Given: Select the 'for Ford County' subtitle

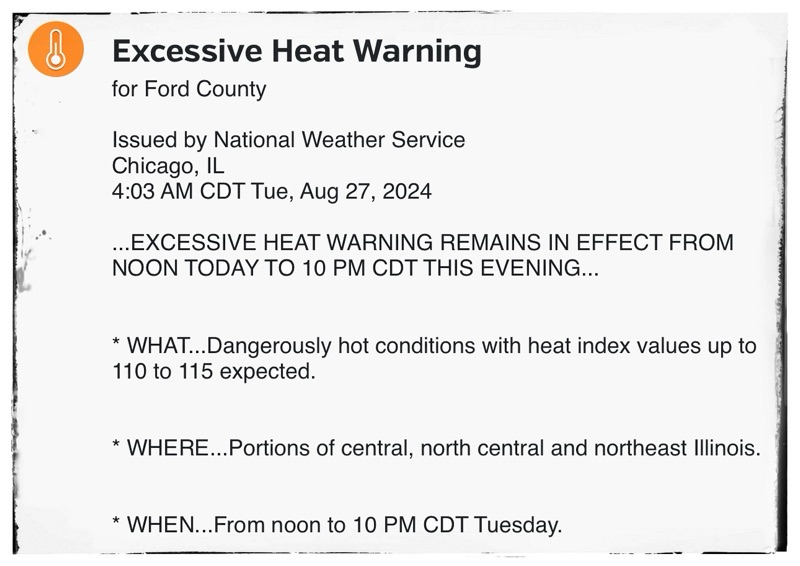Looking at the screenshot, I should [x=189, y=89].
